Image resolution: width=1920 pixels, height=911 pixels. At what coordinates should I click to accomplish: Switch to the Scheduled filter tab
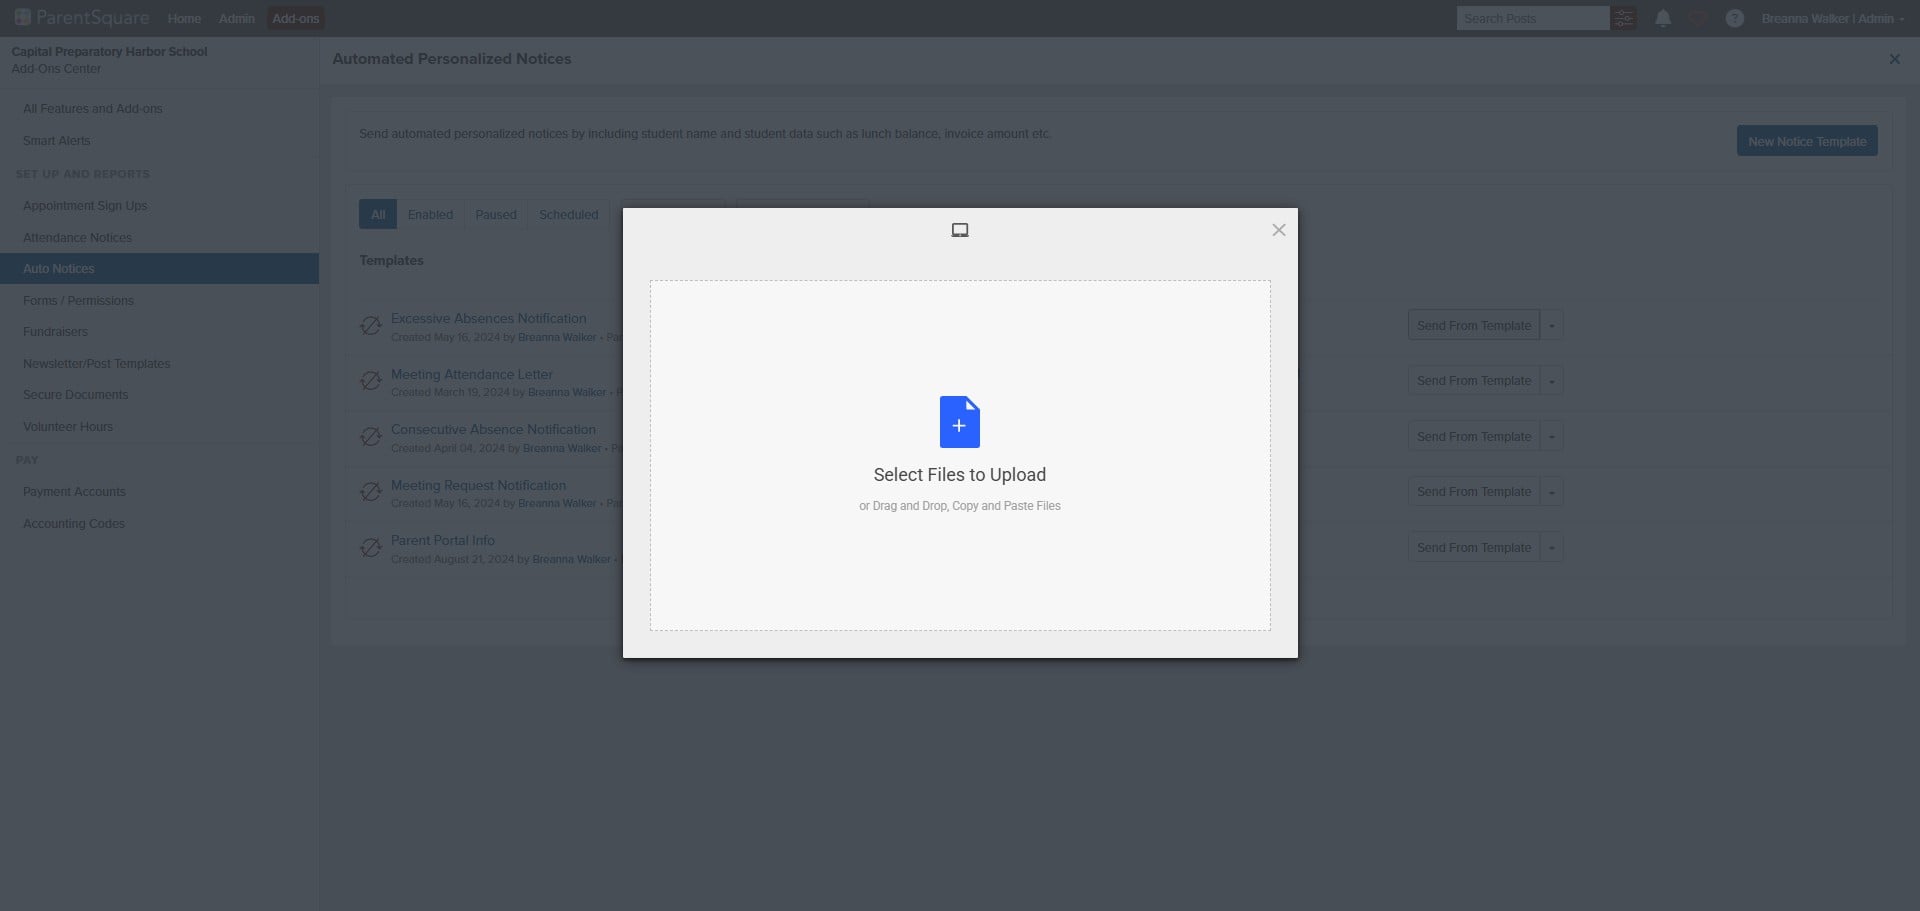pyautogui.click(x=568, y=214)
